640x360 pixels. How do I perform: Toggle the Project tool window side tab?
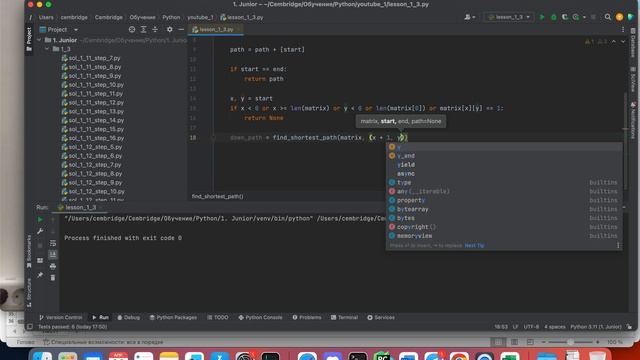[29, 39]
